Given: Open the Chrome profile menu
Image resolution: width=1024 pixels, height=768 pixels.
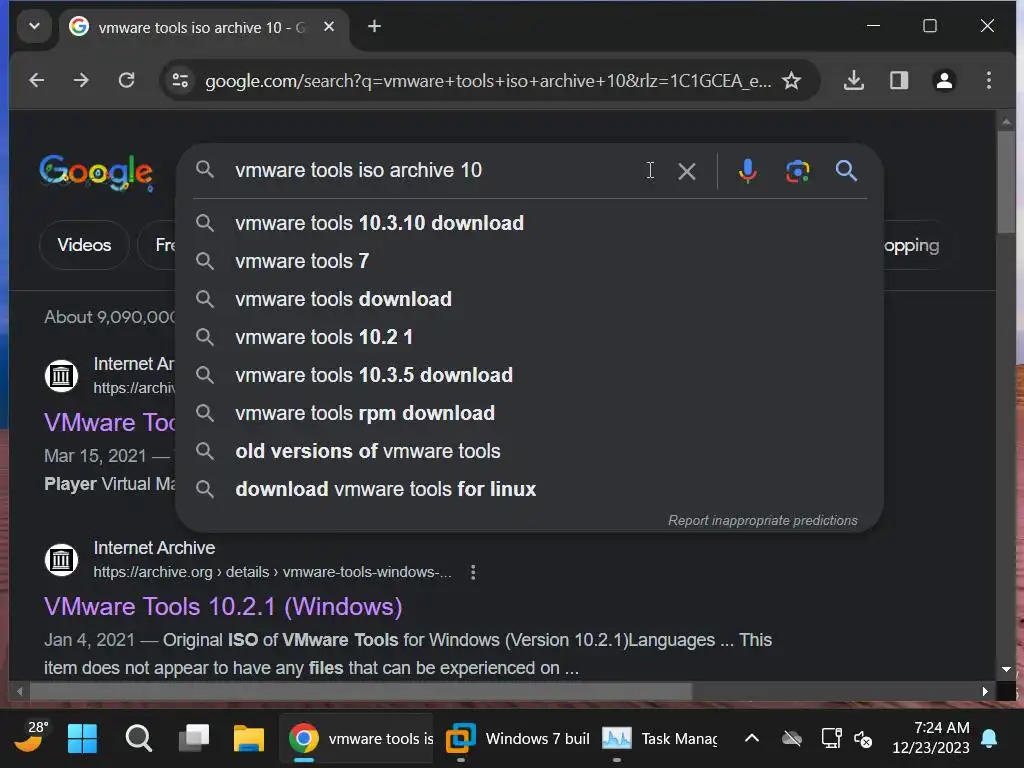Looking at the screenshot, I should tap(944, 80).
